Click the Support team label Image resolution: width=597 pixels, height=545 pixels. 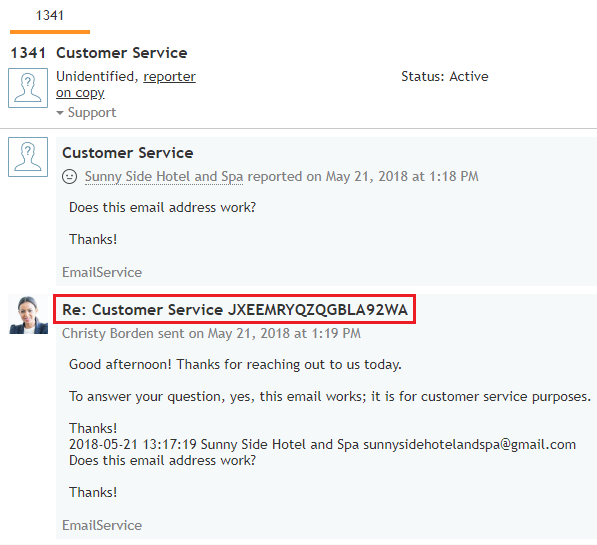pos(92,112)
